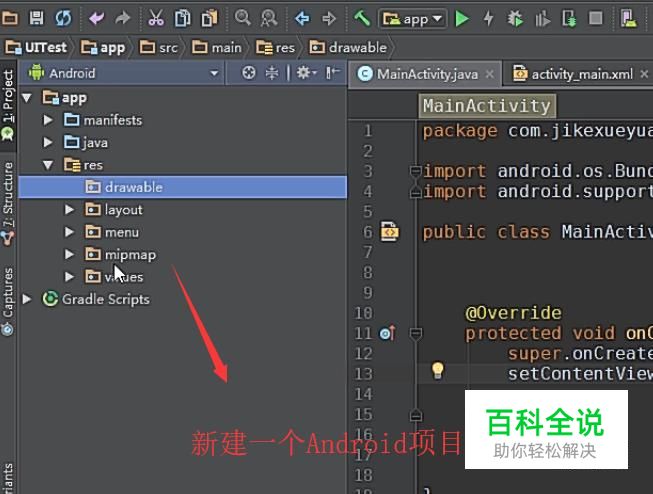Select drawable in the breadcrumb bar
Image resolution: width=653 pixels, height=494 pixels.
(x=348, y=47)
